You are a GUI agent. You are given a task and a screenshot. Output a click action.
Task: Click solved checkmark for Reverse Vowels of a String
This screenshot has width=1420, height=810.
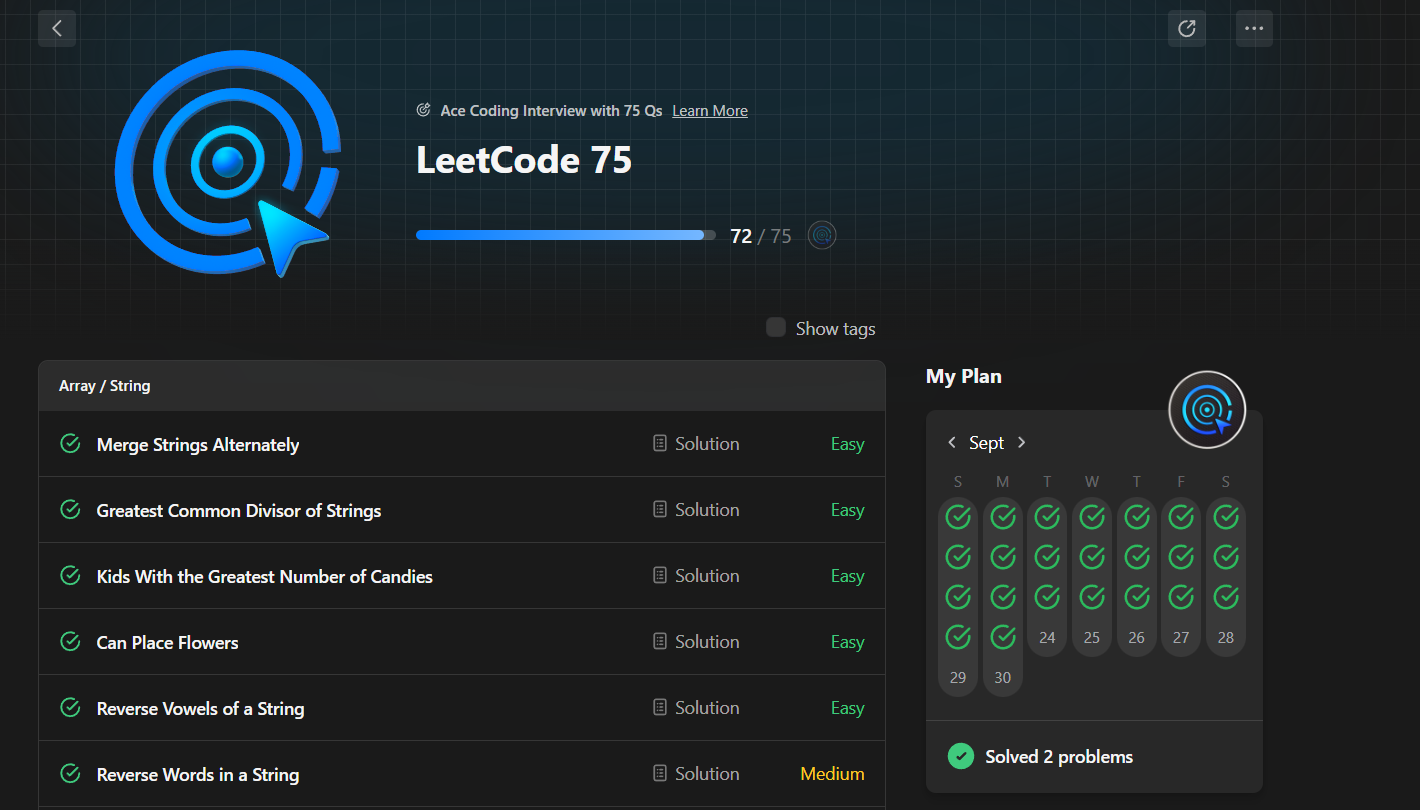click(70, 707)
